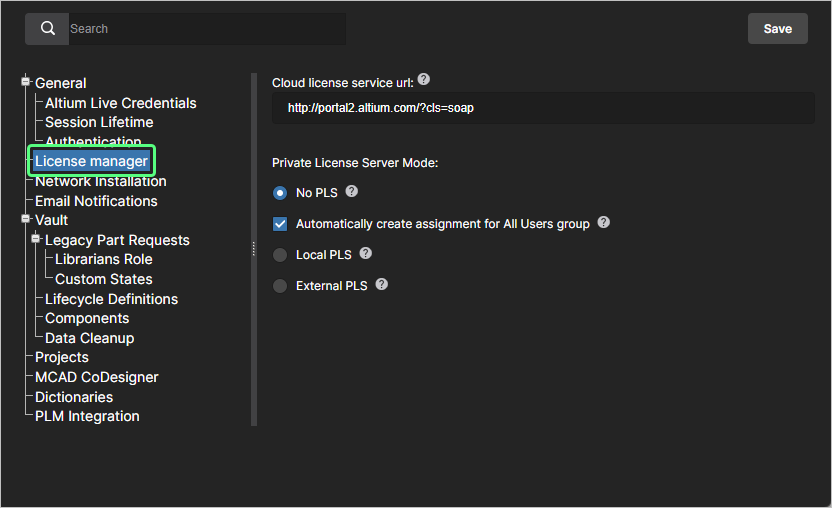This screenshot has width=832, height=508.
Task: Open the PLM Integration settings page
Action: pyautogui.click(x=87, y=416)
